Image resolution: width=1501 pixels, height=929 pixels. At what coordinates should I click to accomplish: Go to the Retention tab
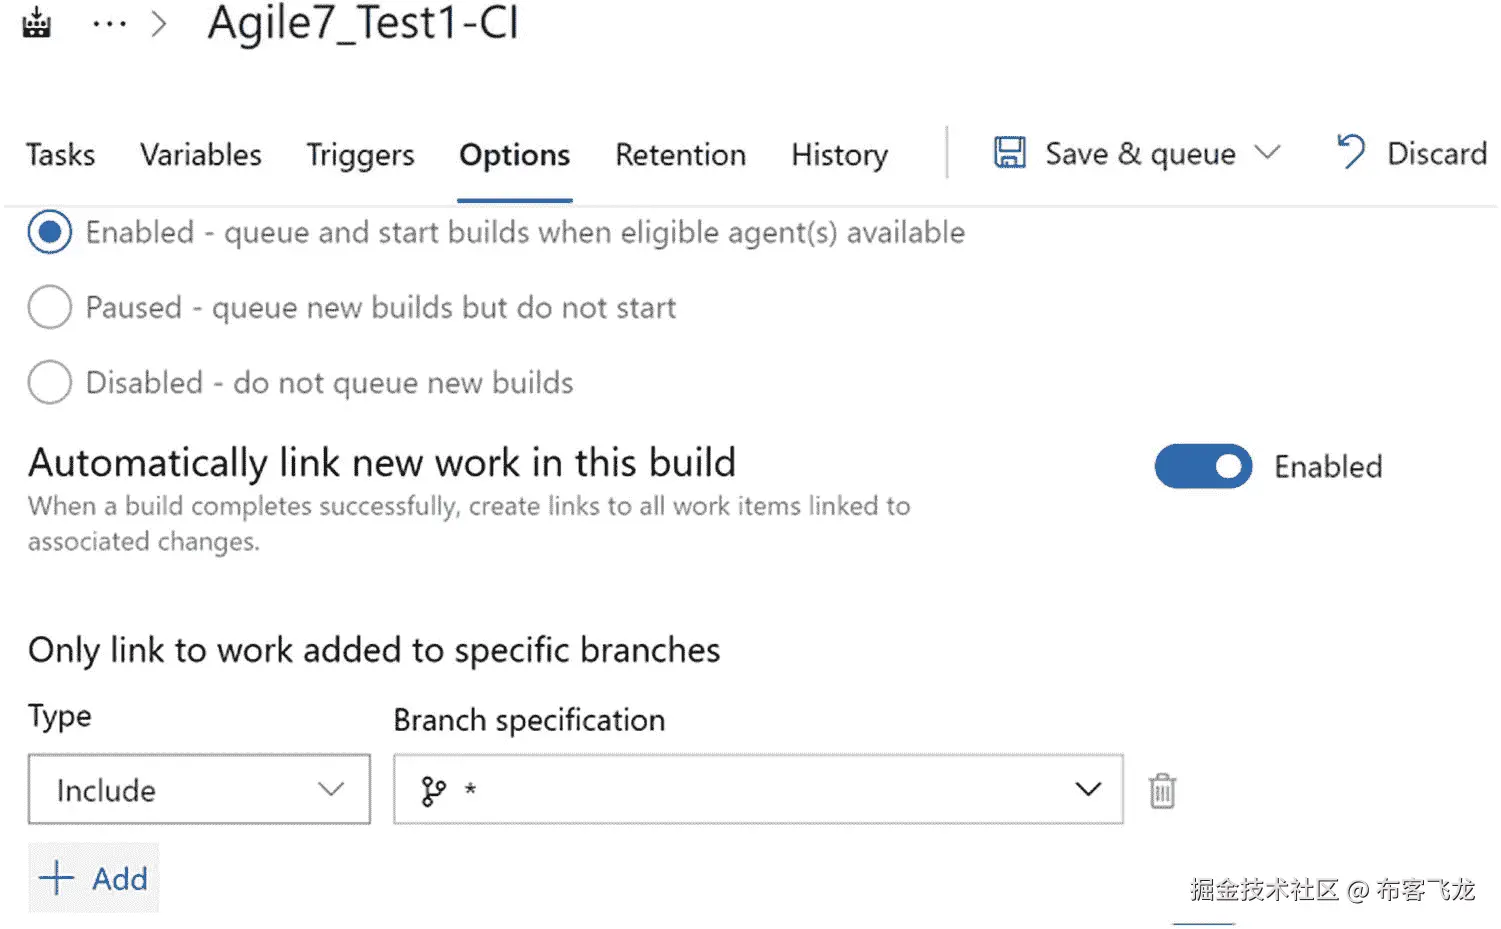point(680,155)
